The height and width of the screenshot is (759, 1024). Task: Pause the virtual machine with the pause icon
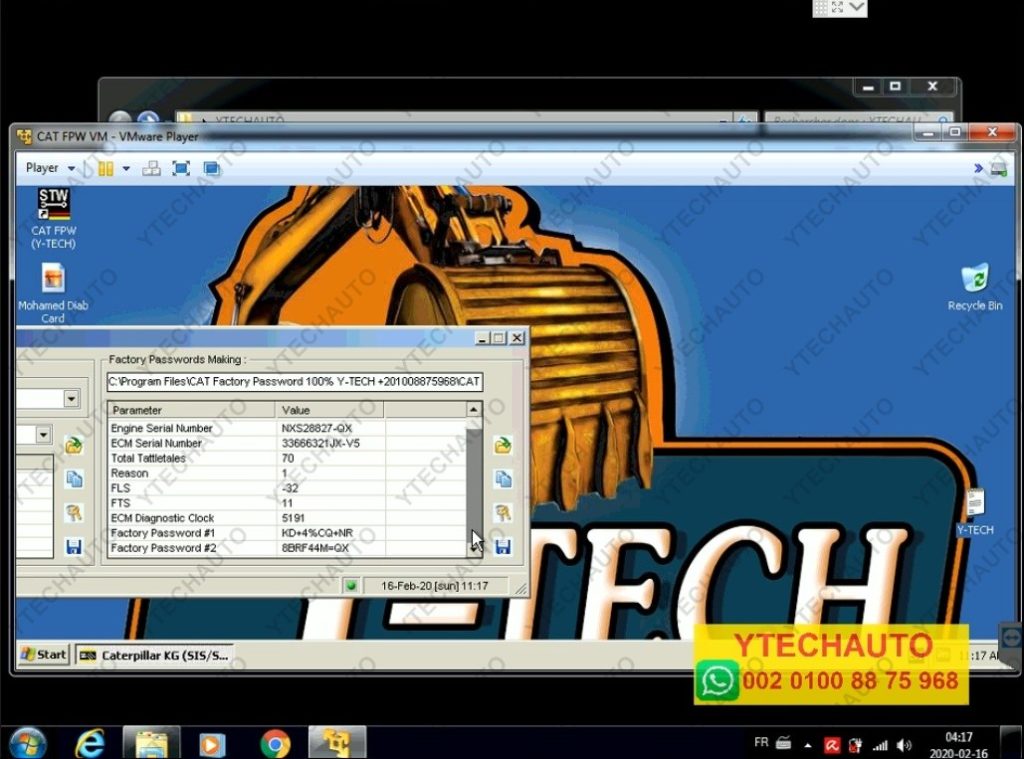point(106,169)
